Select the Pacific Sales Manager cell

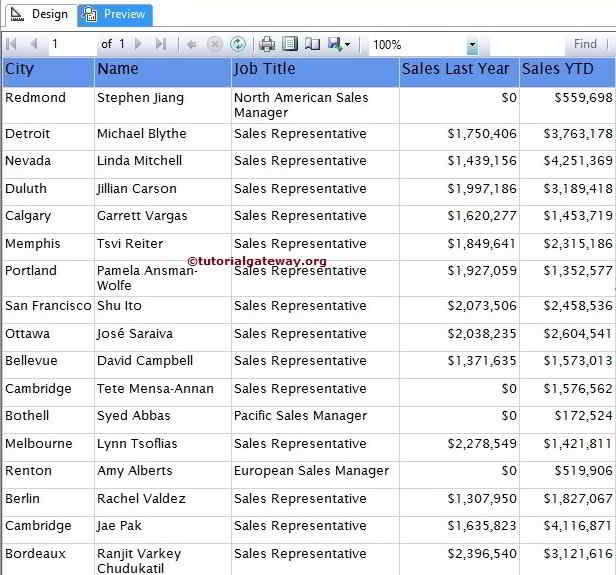tap(315, 420)
